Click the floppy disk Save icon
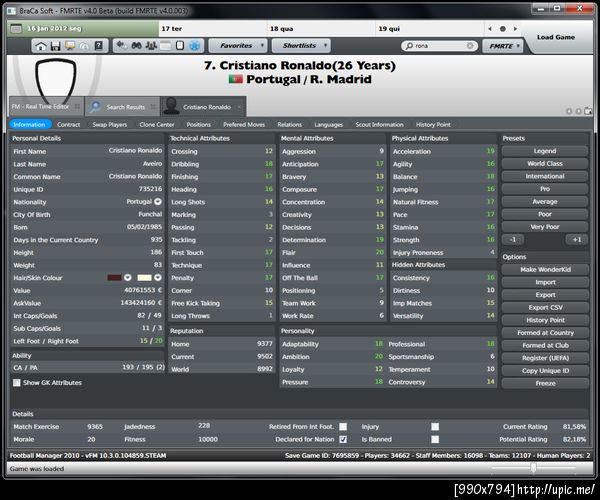Viewport: 600px width, 500px height. [55, 46]
